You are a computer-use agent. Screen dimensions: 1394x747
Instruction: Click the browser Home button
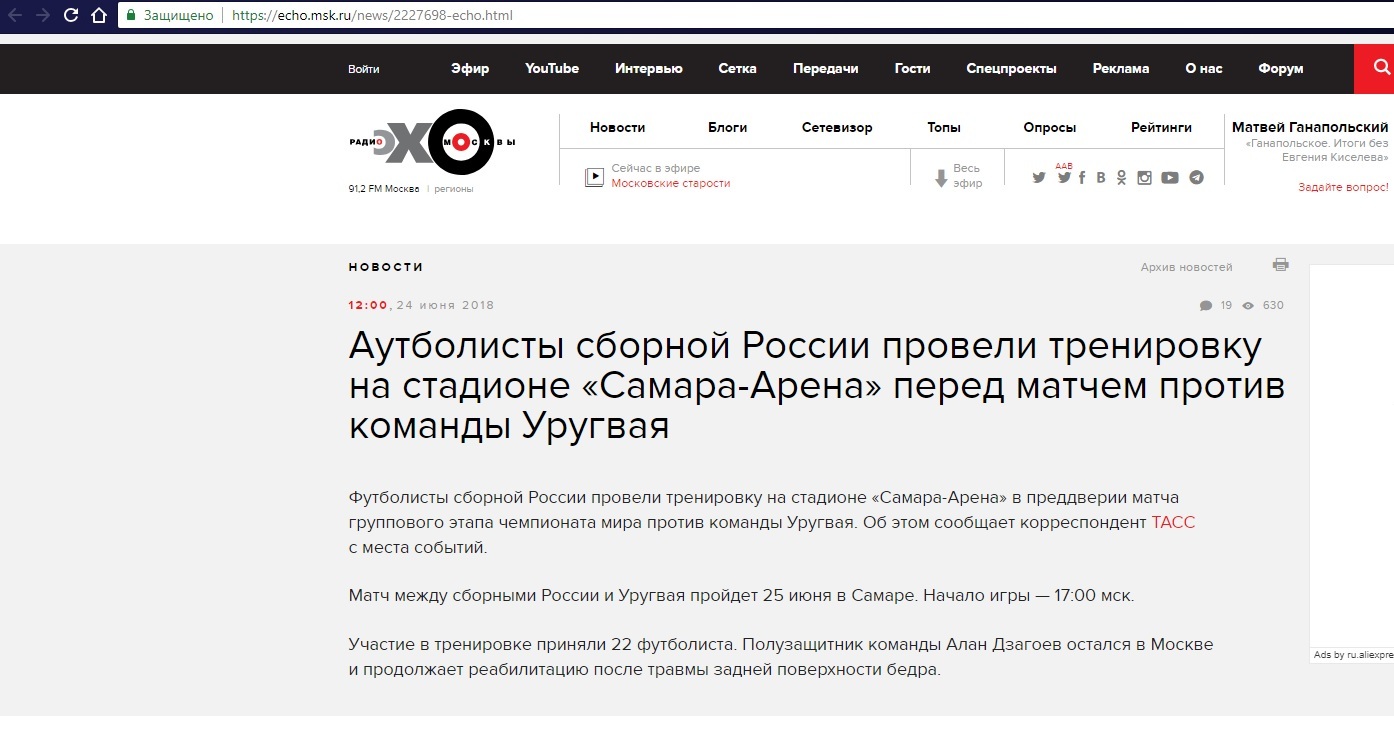pos(98,15)
